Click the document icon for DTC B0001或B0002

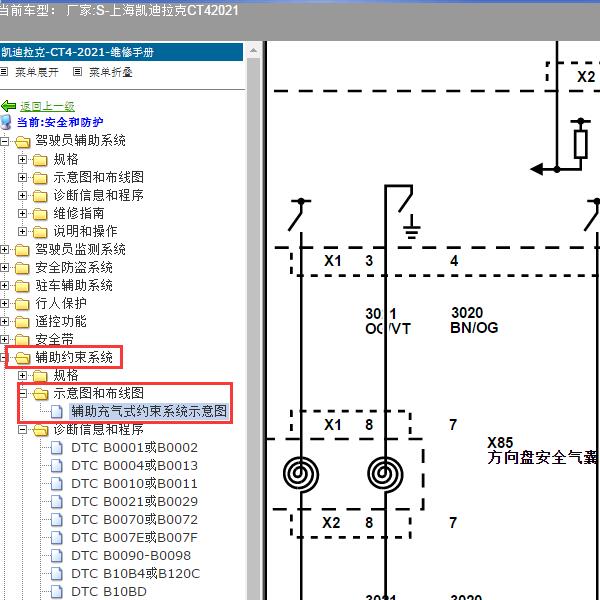coord(57,447)
